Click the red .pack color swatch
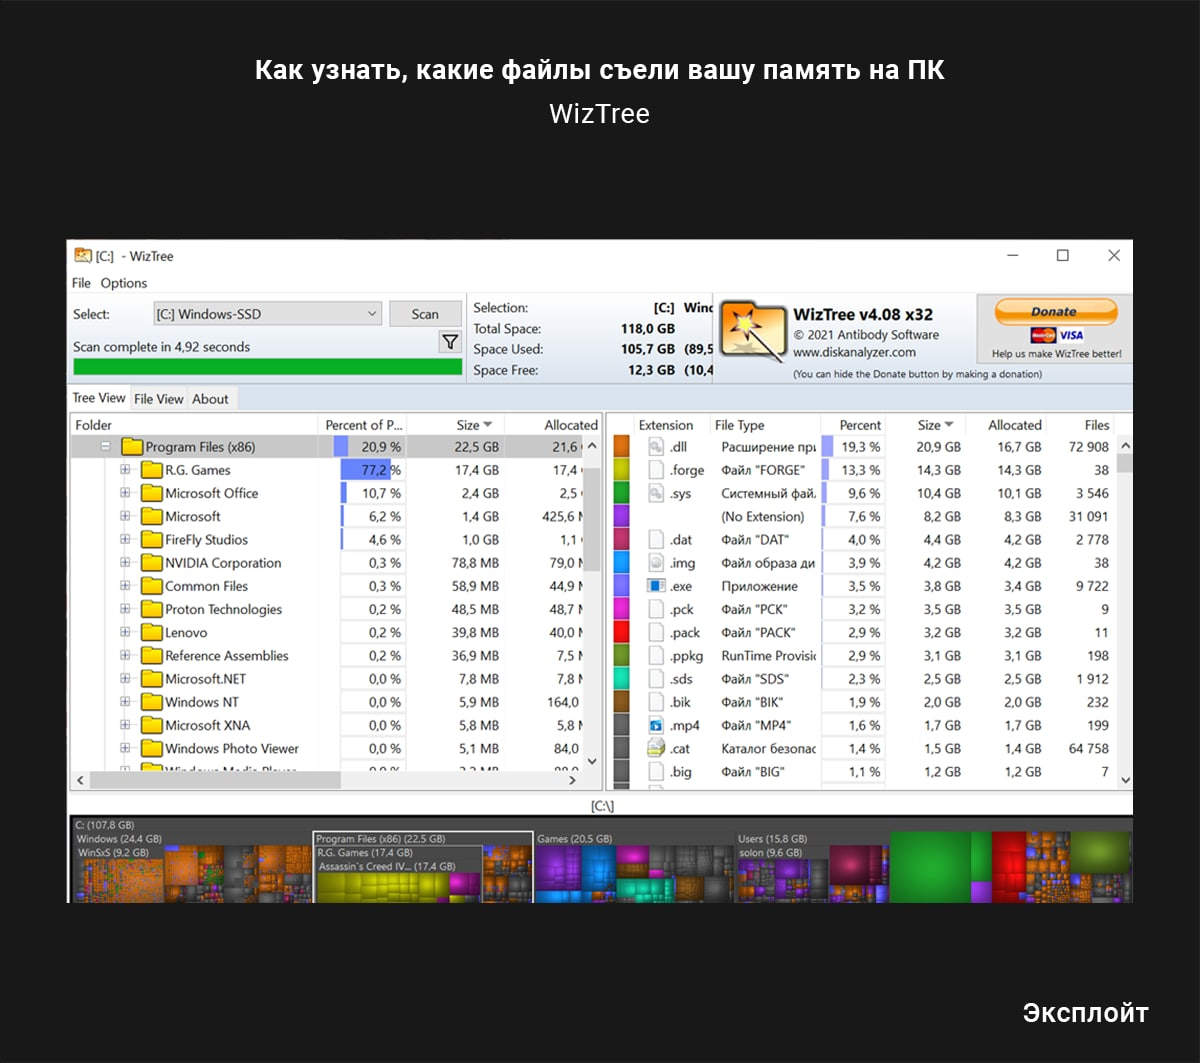Screen dimensions: 1200x1063 [x=622, y=632]
